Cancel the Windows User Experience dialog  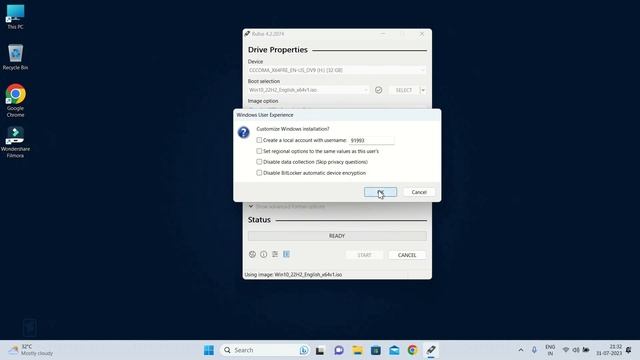(x=419, y=192)
